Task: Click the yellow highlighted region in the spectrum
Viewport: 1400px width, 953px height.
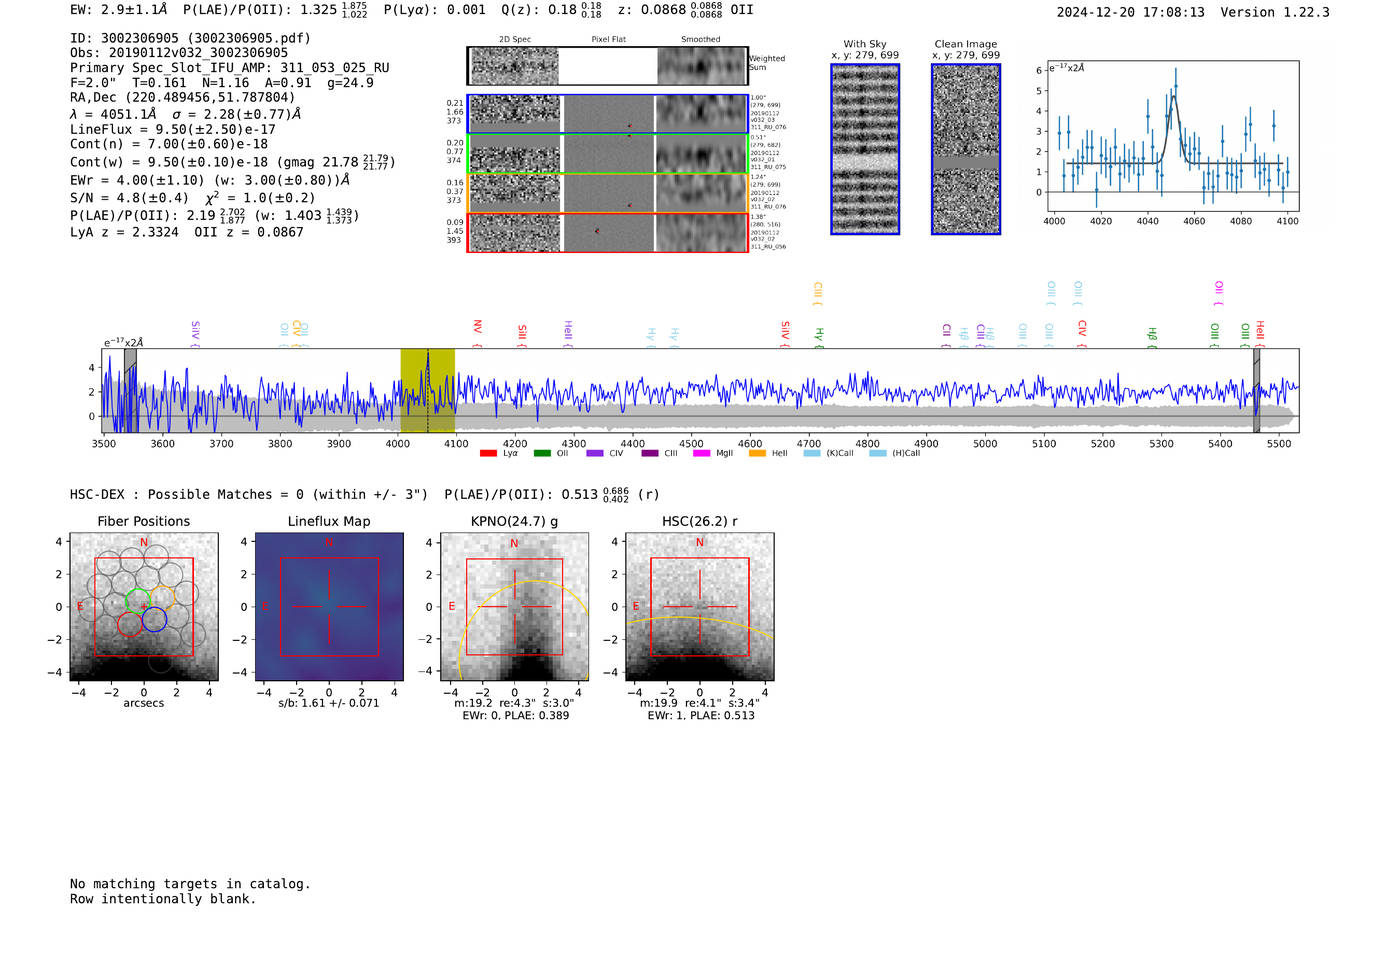Action: [428, 391]
